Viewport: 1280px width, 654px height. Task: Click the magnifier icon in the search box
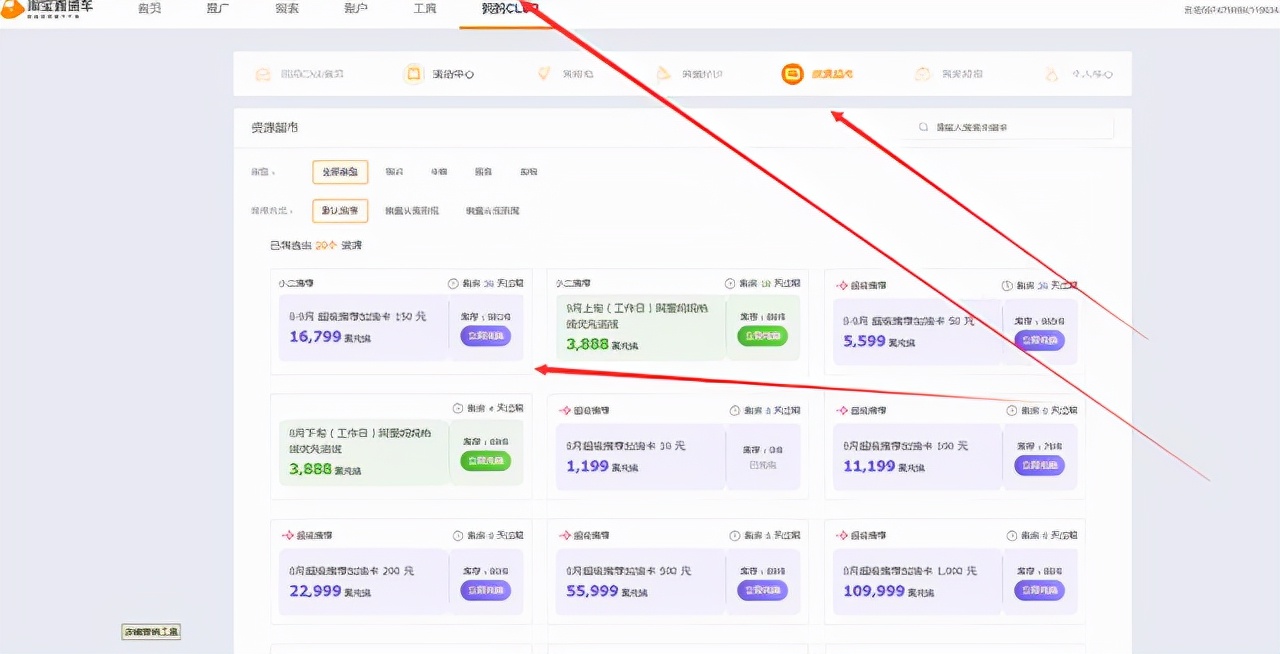click(x=923, y=127)
